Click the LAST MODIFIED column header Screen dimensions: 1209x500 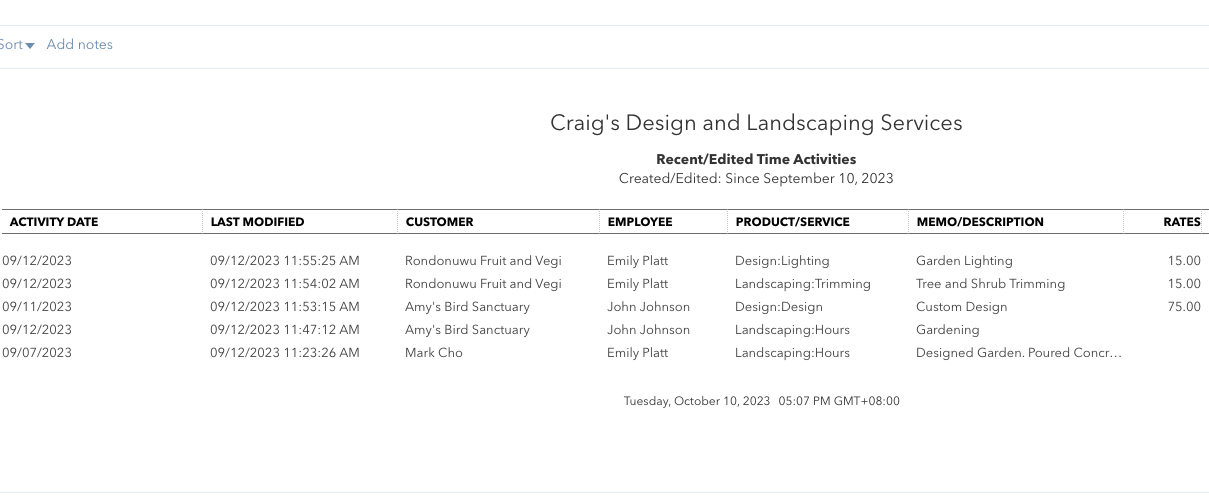click(x=257, y=222)
